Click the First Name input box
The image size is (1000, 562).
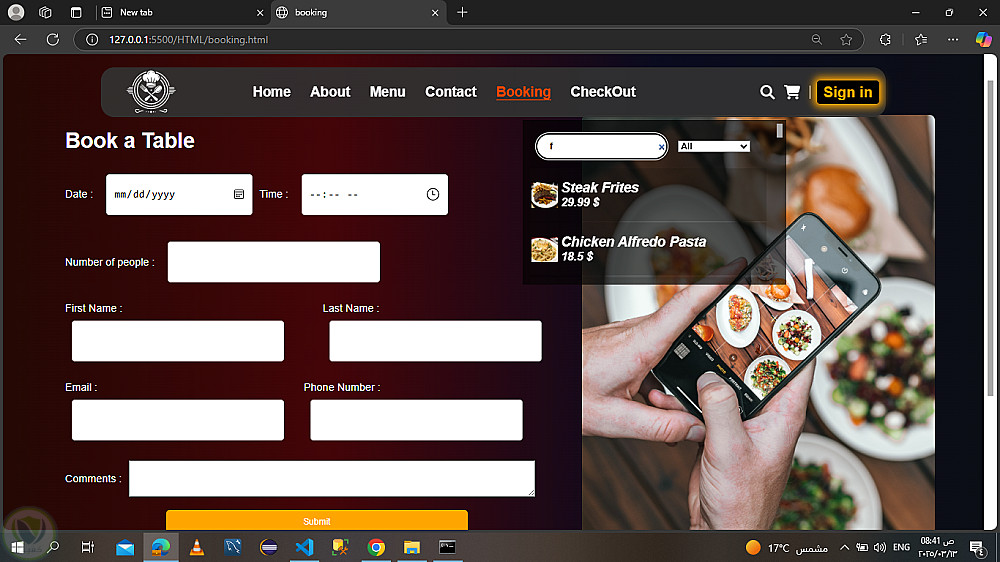pos(177,341)
